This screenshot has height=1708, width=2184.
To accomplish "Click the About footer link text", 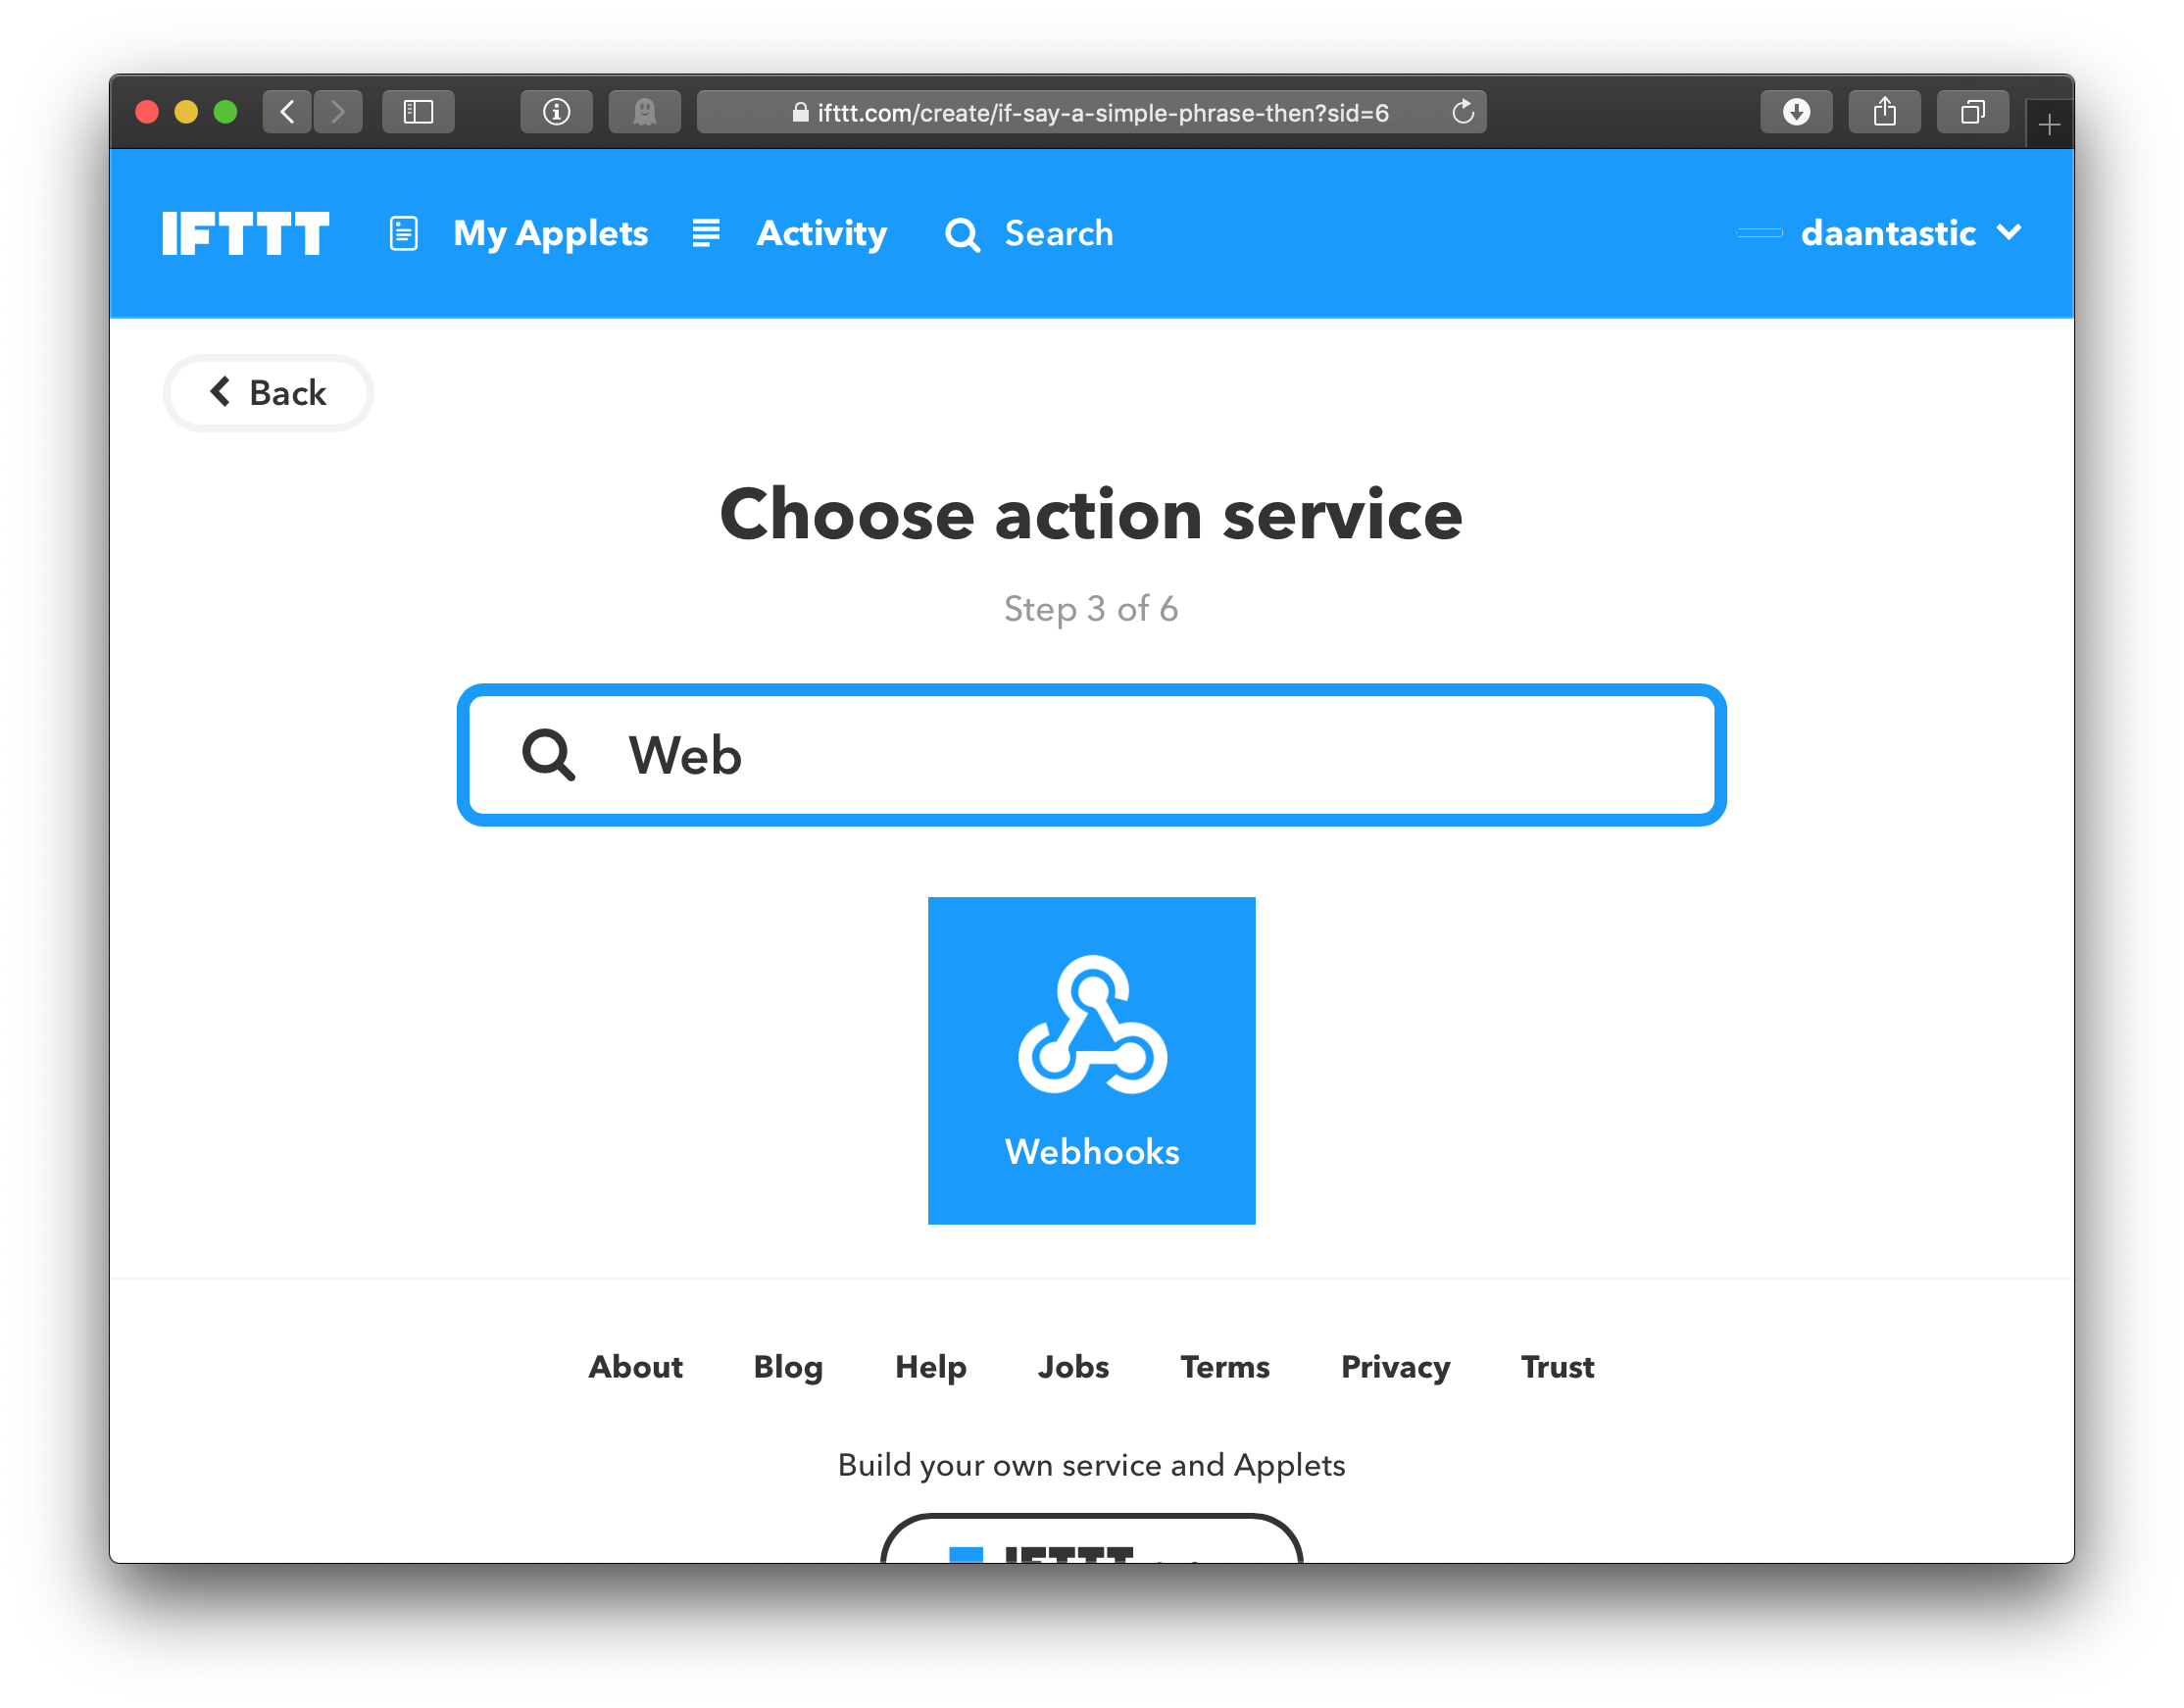I will coord(633,1366).
